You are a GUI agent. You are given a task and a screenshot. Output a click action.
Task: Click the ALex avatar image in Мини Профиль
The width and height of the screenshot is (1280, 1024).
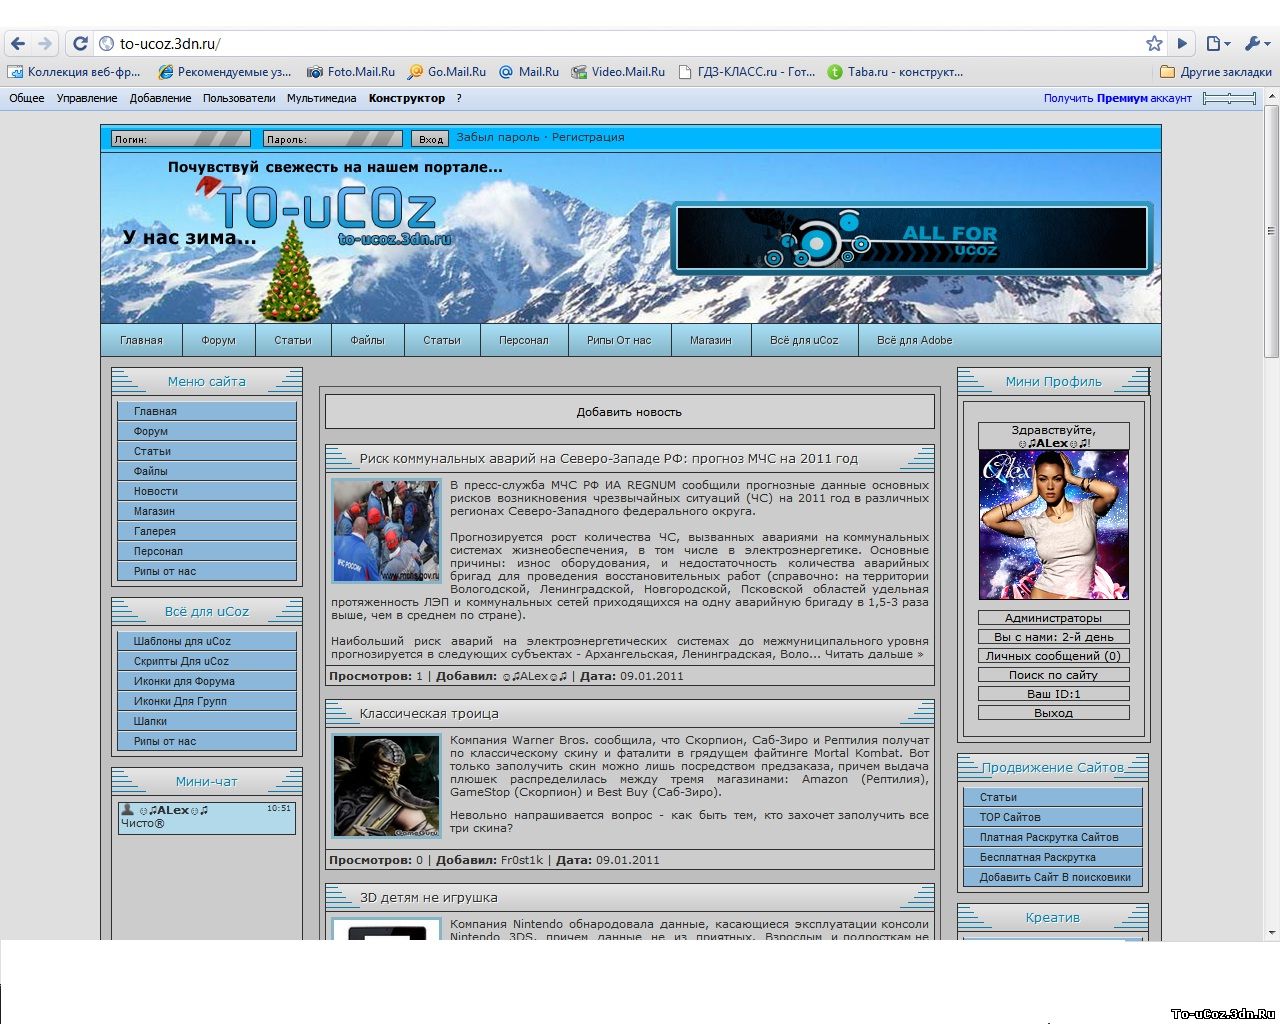point(1053,525)
